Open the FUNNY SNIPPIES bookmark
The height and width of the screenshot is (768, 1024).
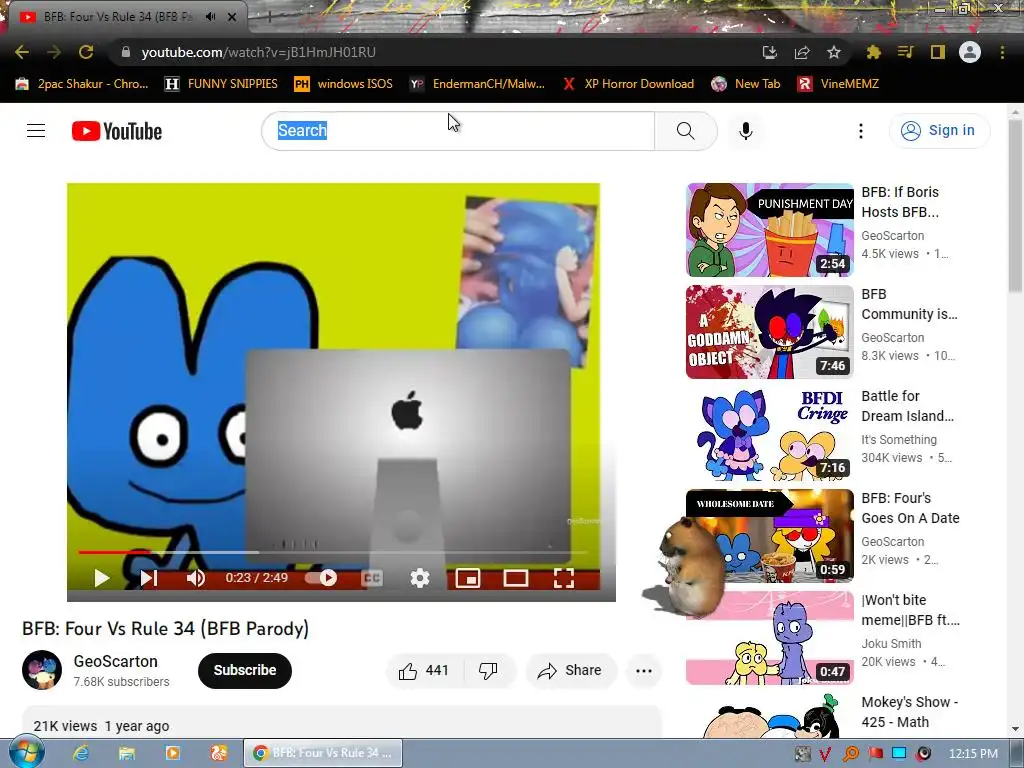pos(221,84)
